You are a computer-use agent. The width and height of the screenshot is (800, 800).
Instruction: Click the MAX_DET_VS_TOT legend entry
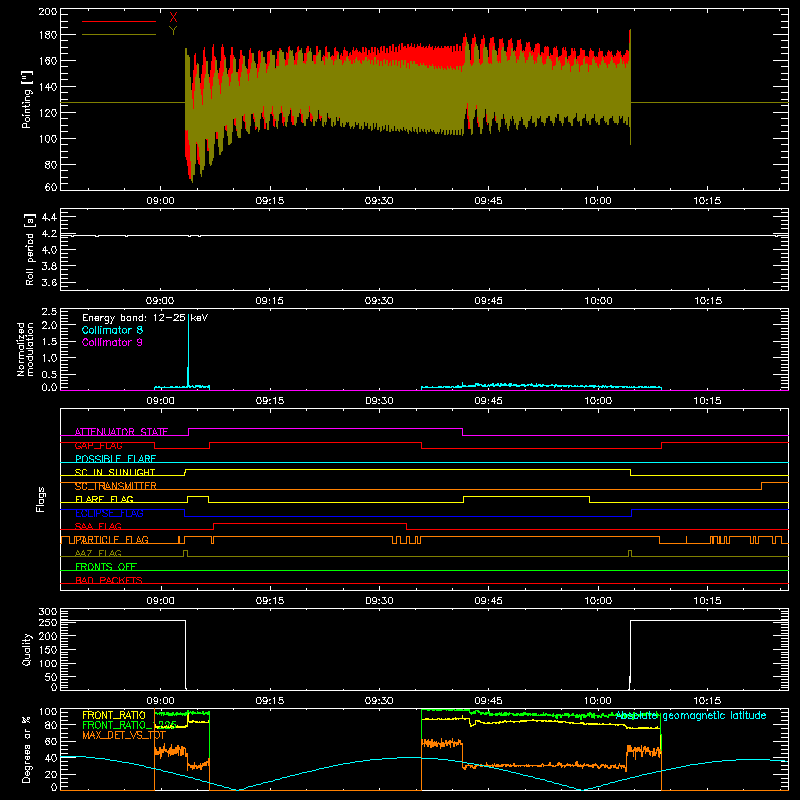[124, 735]
